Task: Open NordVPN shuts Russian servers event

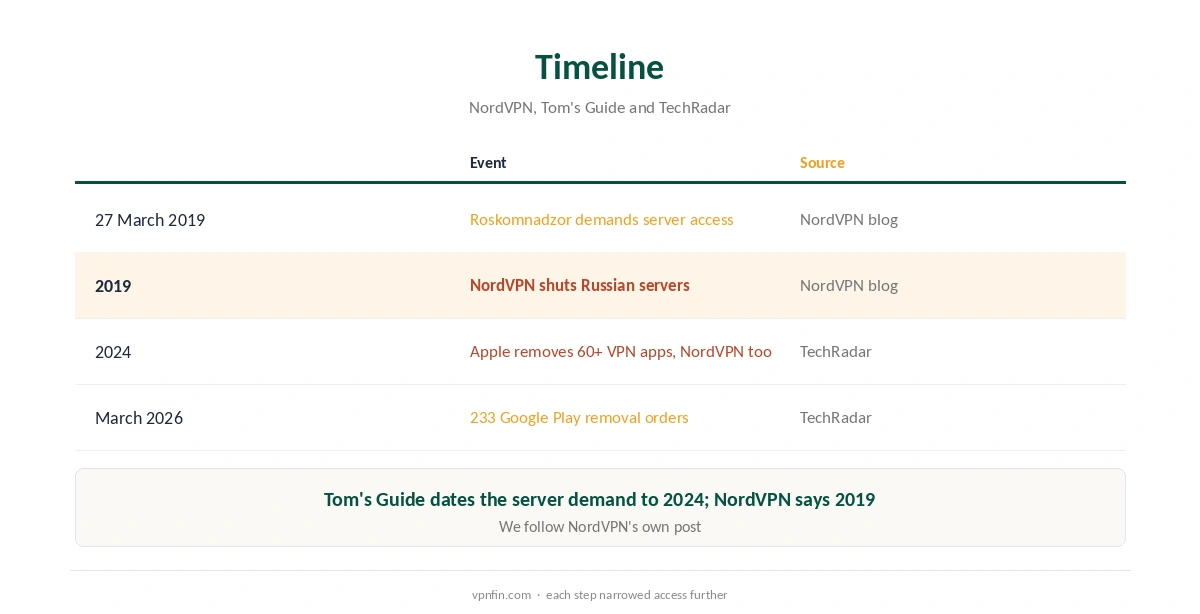Action: pyautogui.click(x=580, y=286)
